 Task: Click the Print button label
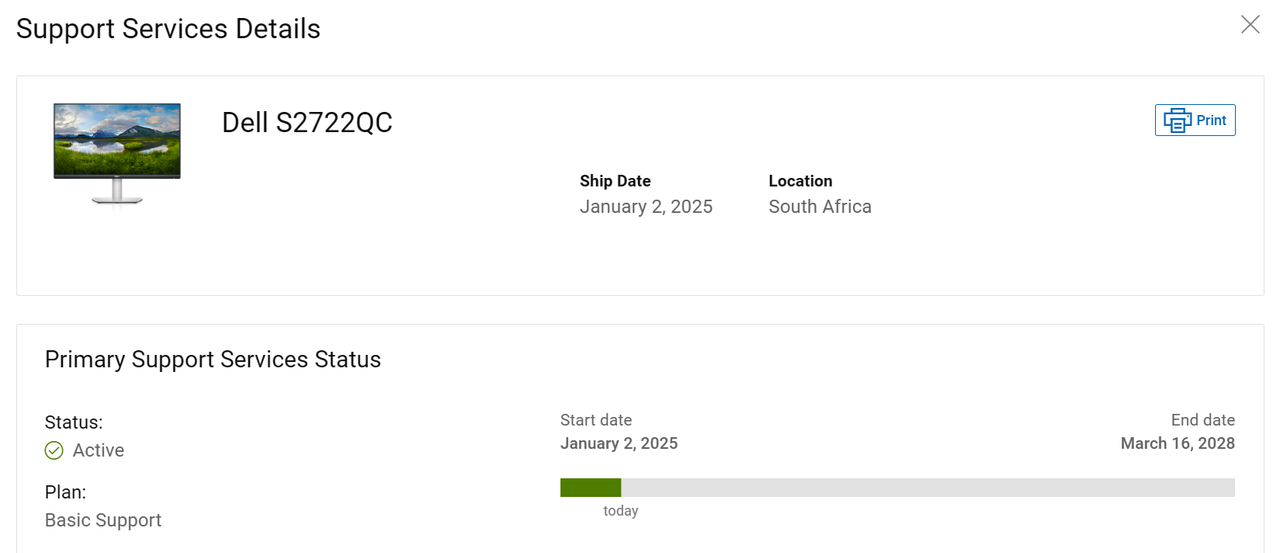click(1211, 120)
